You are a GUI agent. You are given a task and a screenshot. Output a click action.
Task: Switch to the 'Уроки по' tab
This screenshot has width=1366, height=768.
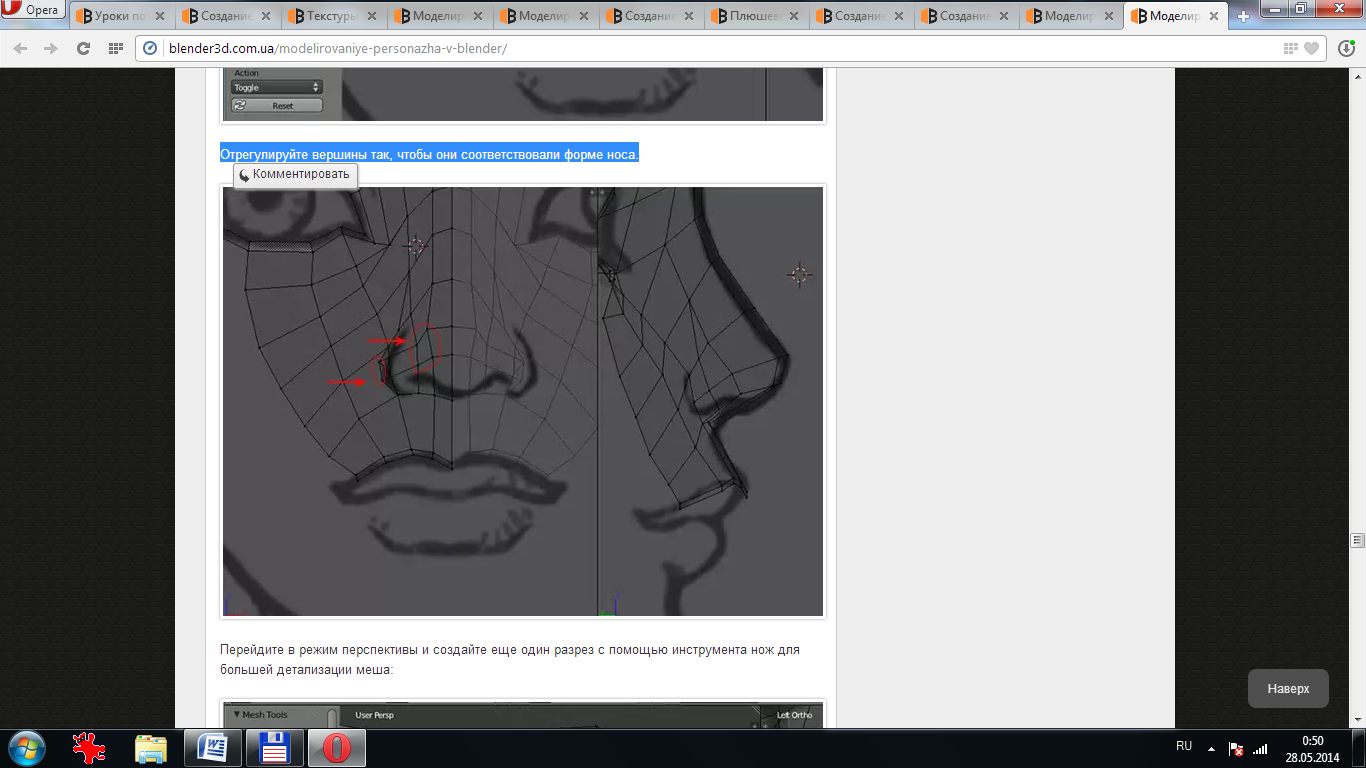(120, 16)
